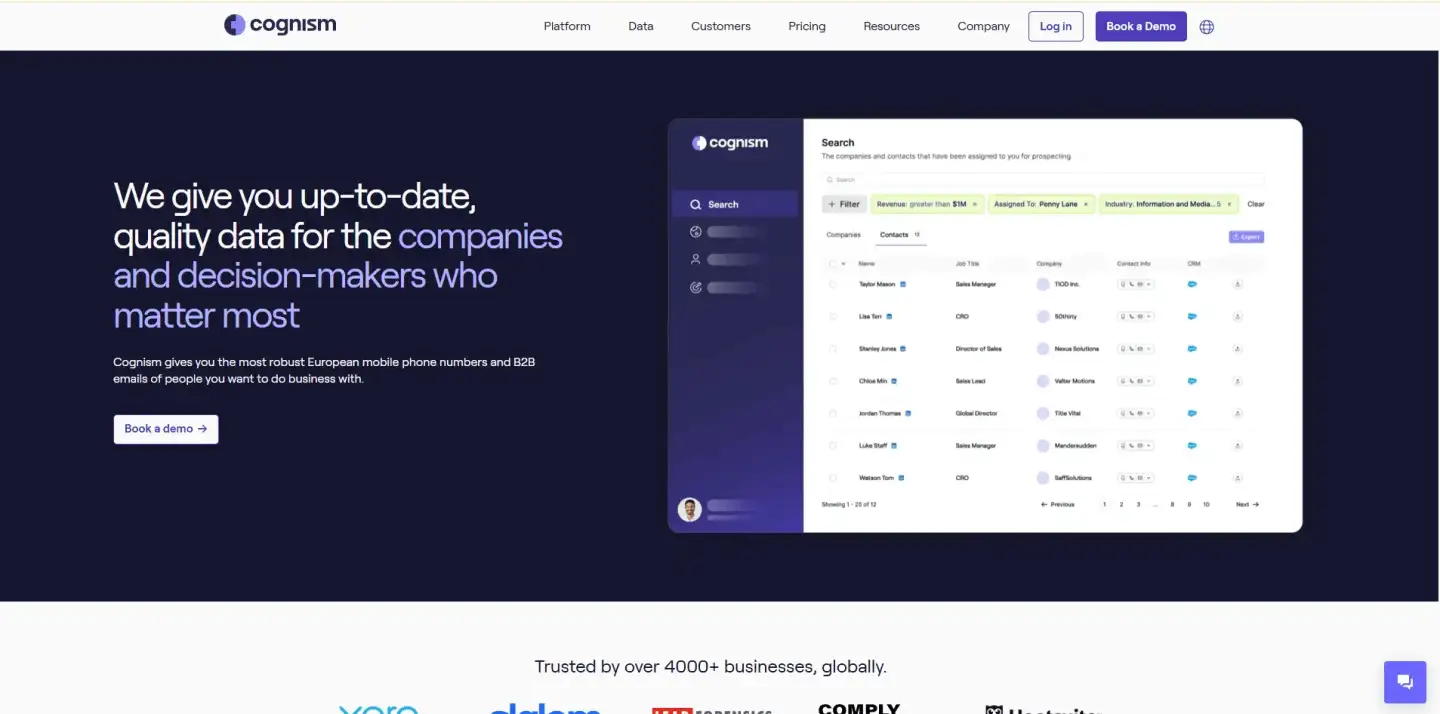Click the download icon in Chloe Min's row

click(1238, 381)
